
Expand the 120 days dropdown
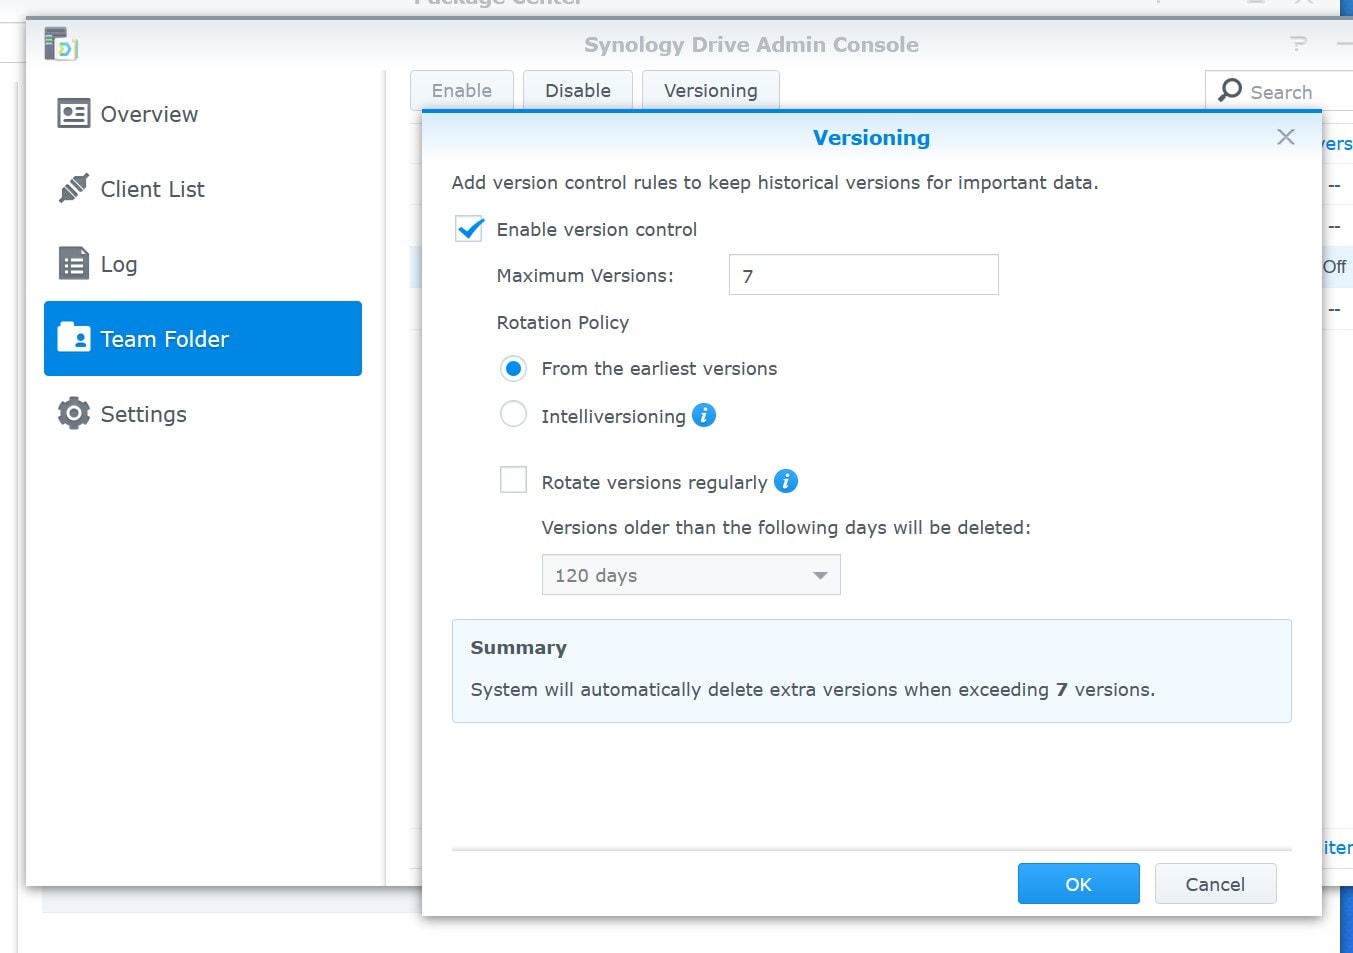point(691,575)
